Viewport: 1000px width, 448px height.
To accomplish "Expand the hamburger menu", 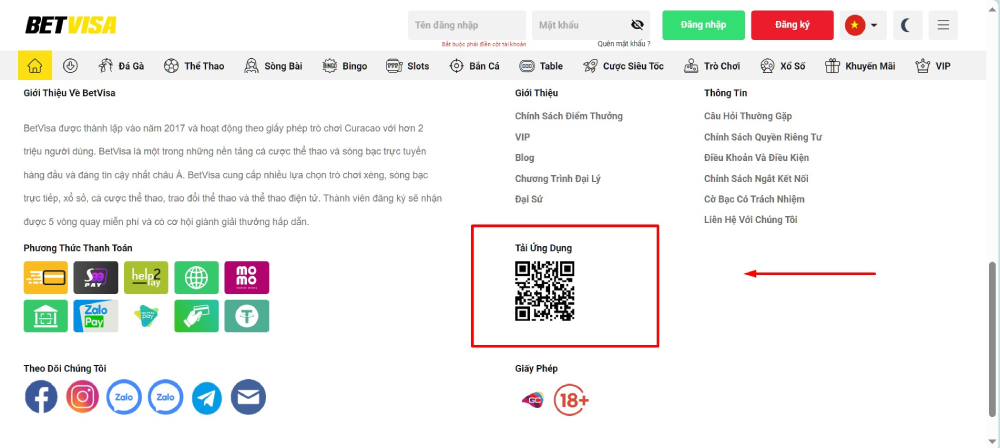I will [942, 25].
